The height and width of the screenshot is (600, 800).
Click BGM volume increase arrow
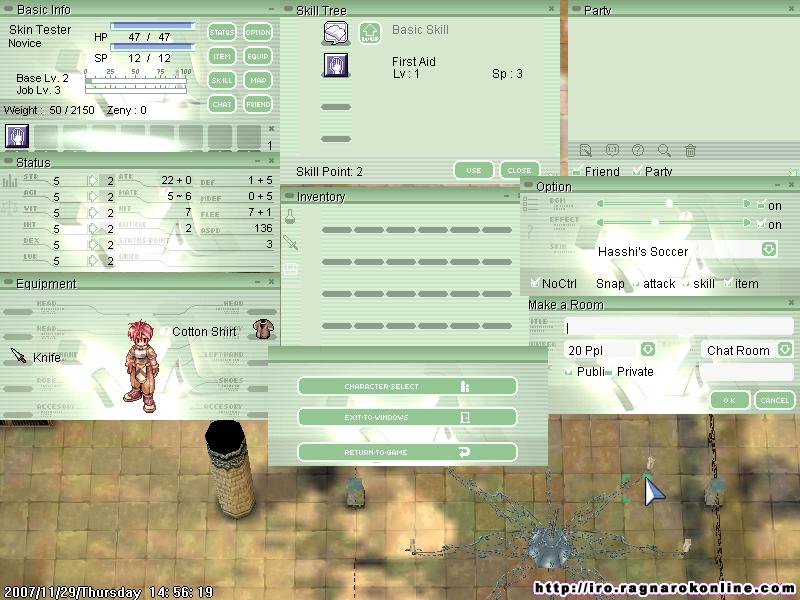click(747, 204)
